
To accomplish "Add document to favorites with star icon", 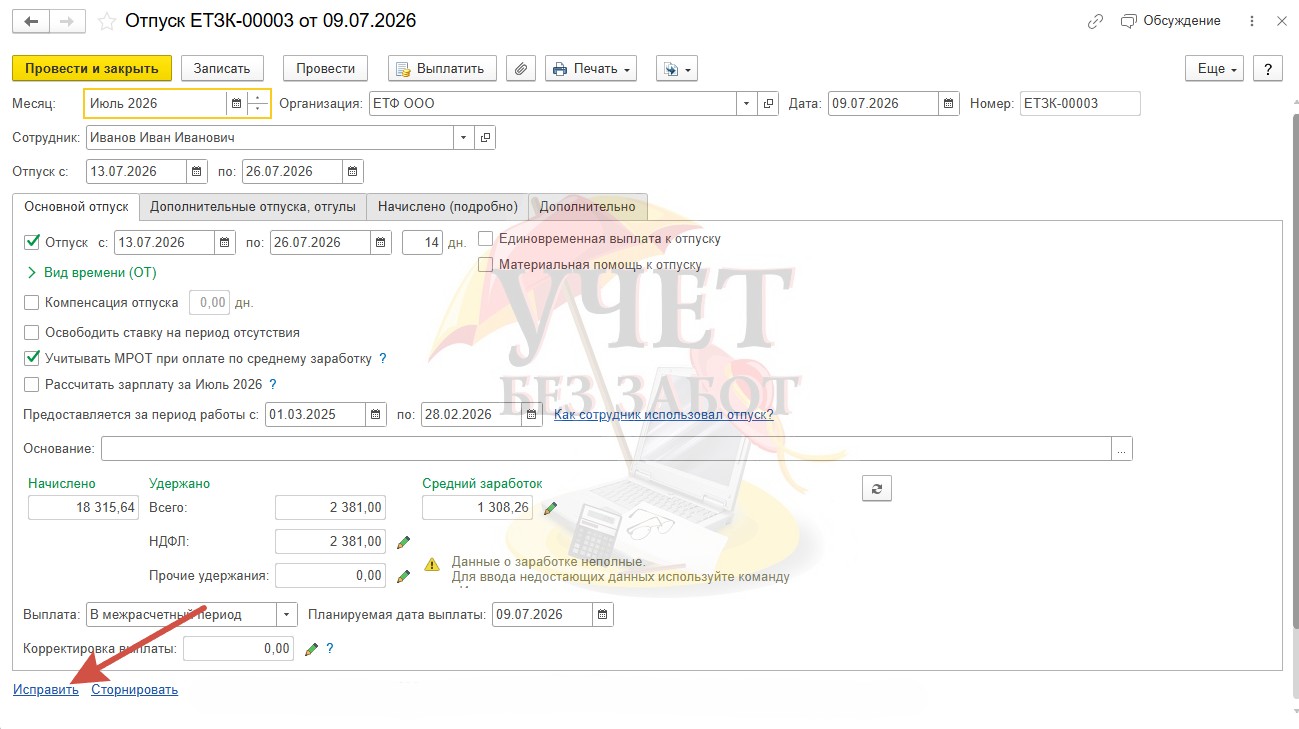I will tap(107, 21).
